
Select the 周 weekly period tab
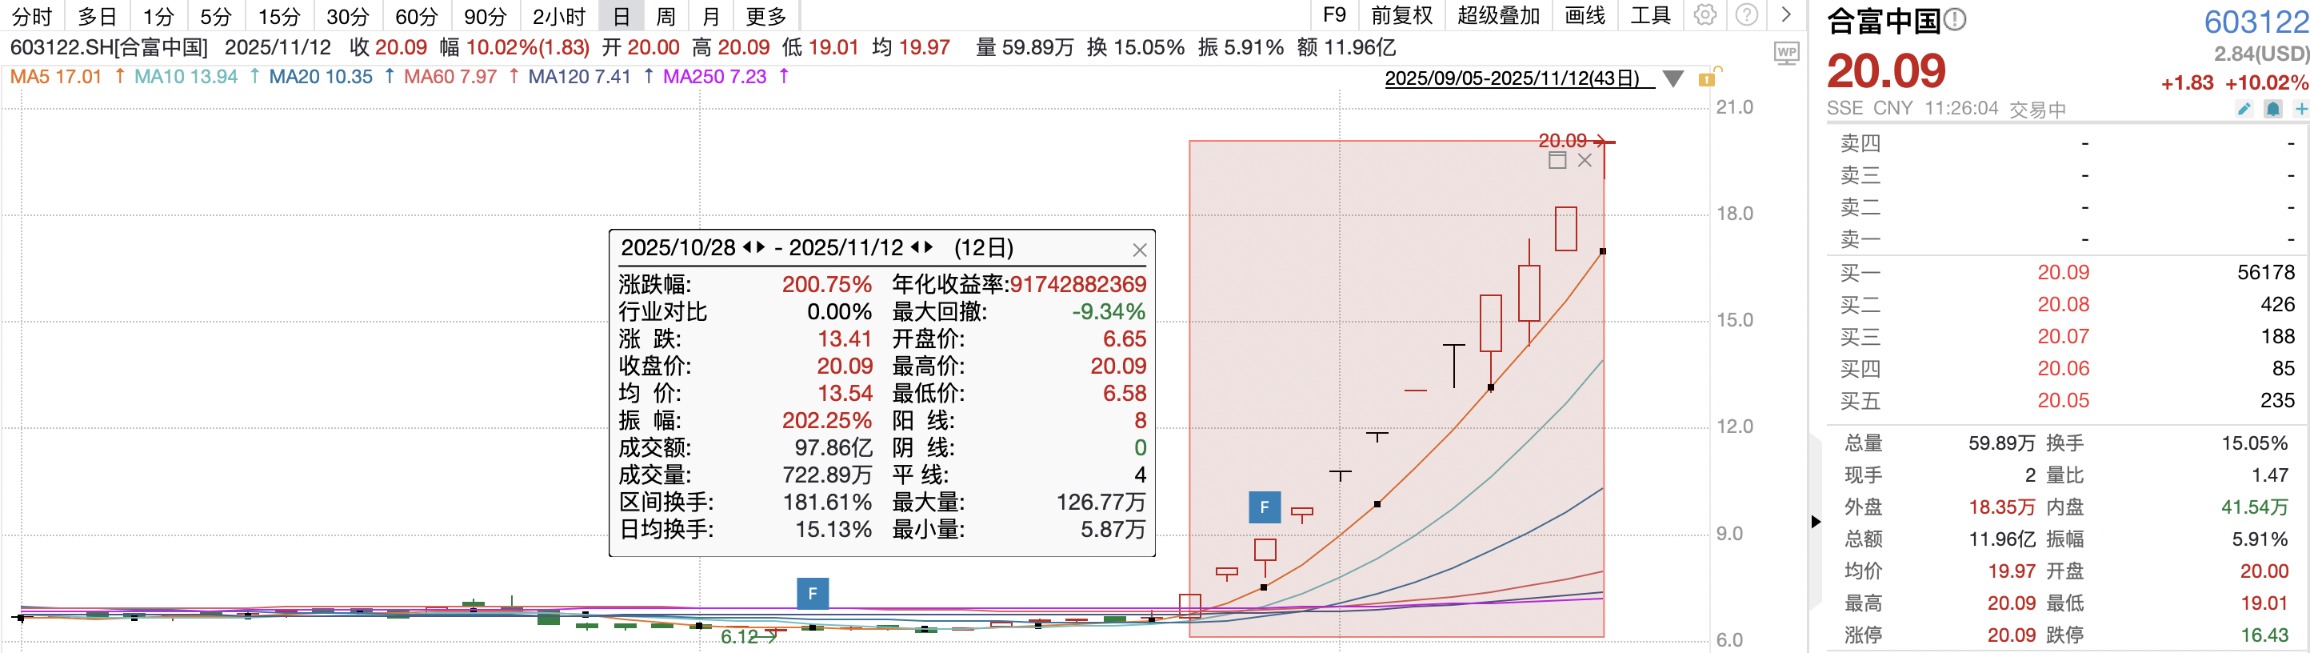click(x=666, y=16)
